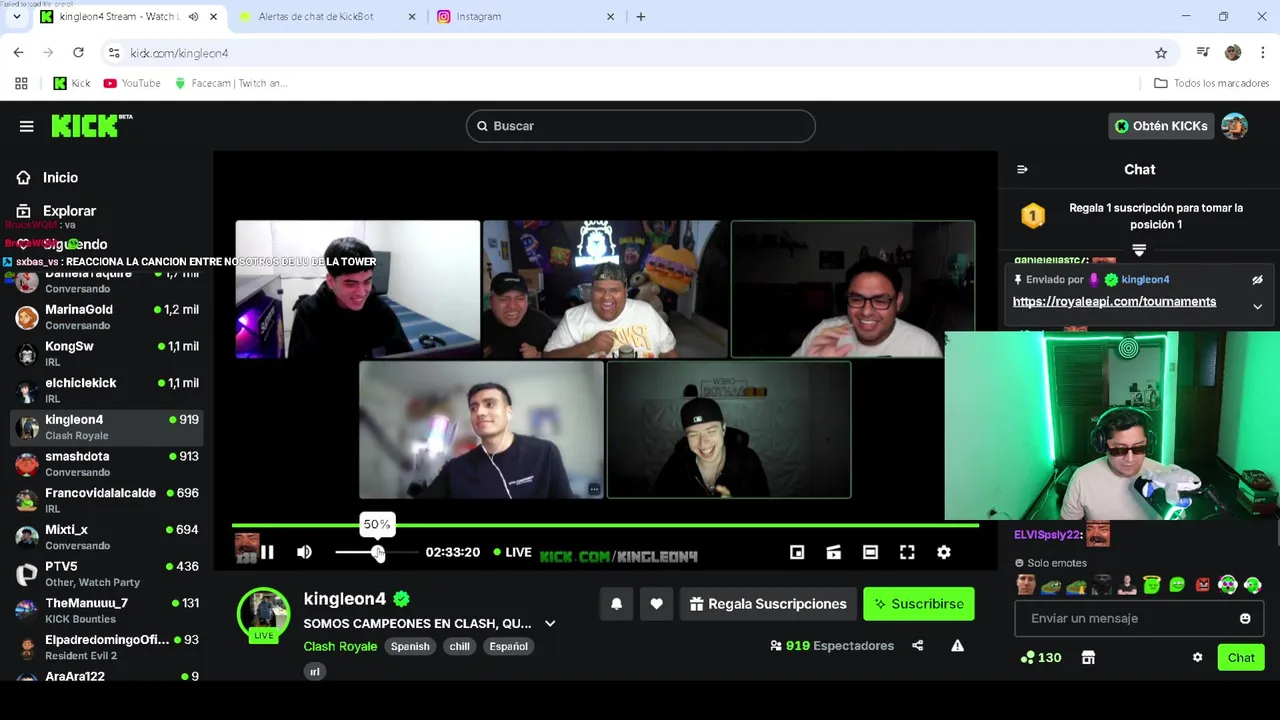
Task: Adjust the volume slider at 50%
Action: (x=377, y=552)
